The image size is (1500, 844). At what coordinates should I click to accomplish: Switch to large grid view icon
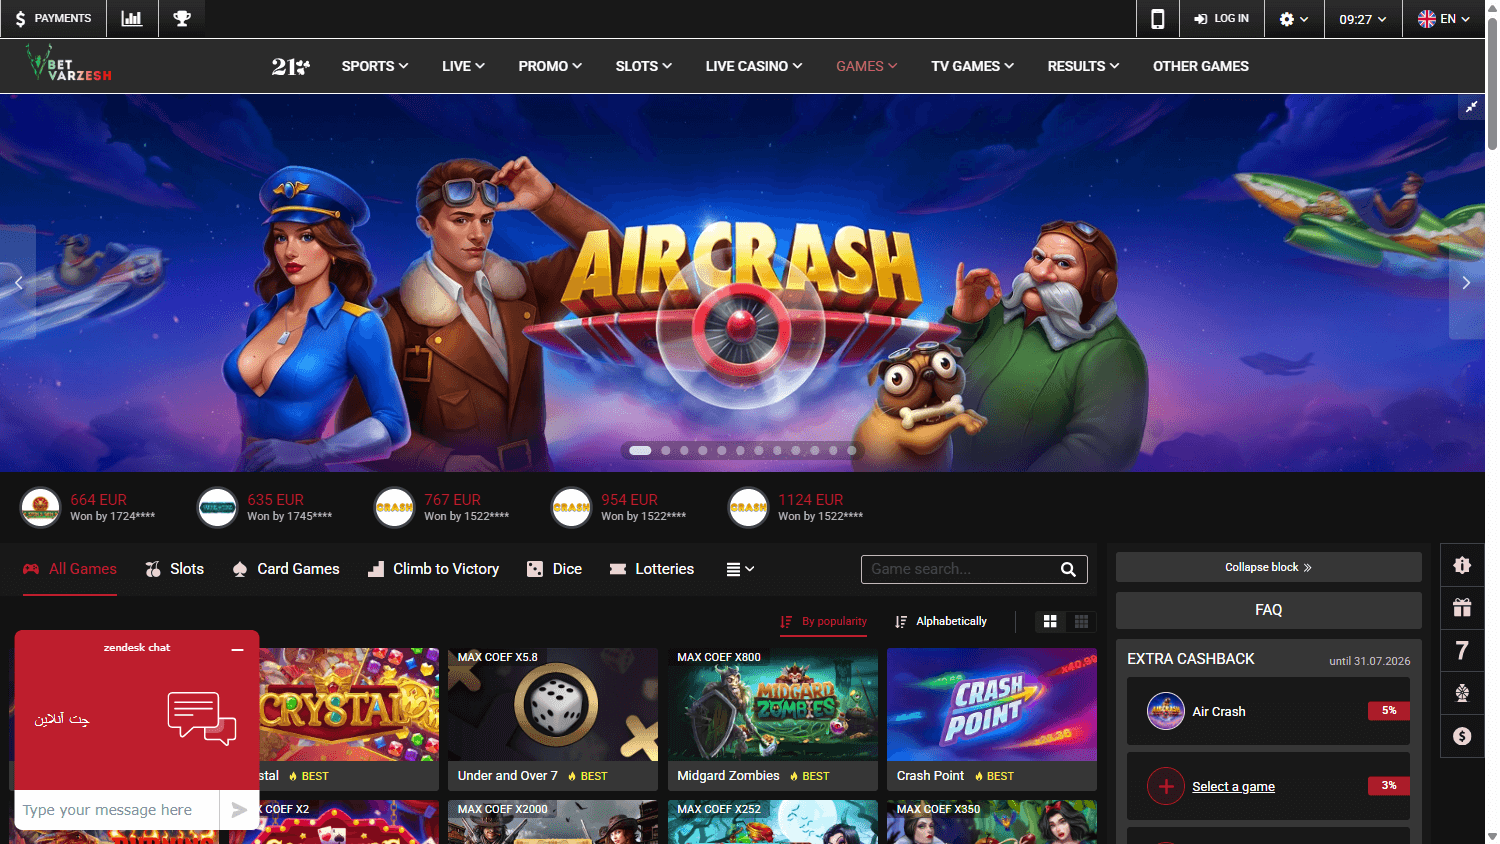pyautogui.click(x=1050, y=621)
